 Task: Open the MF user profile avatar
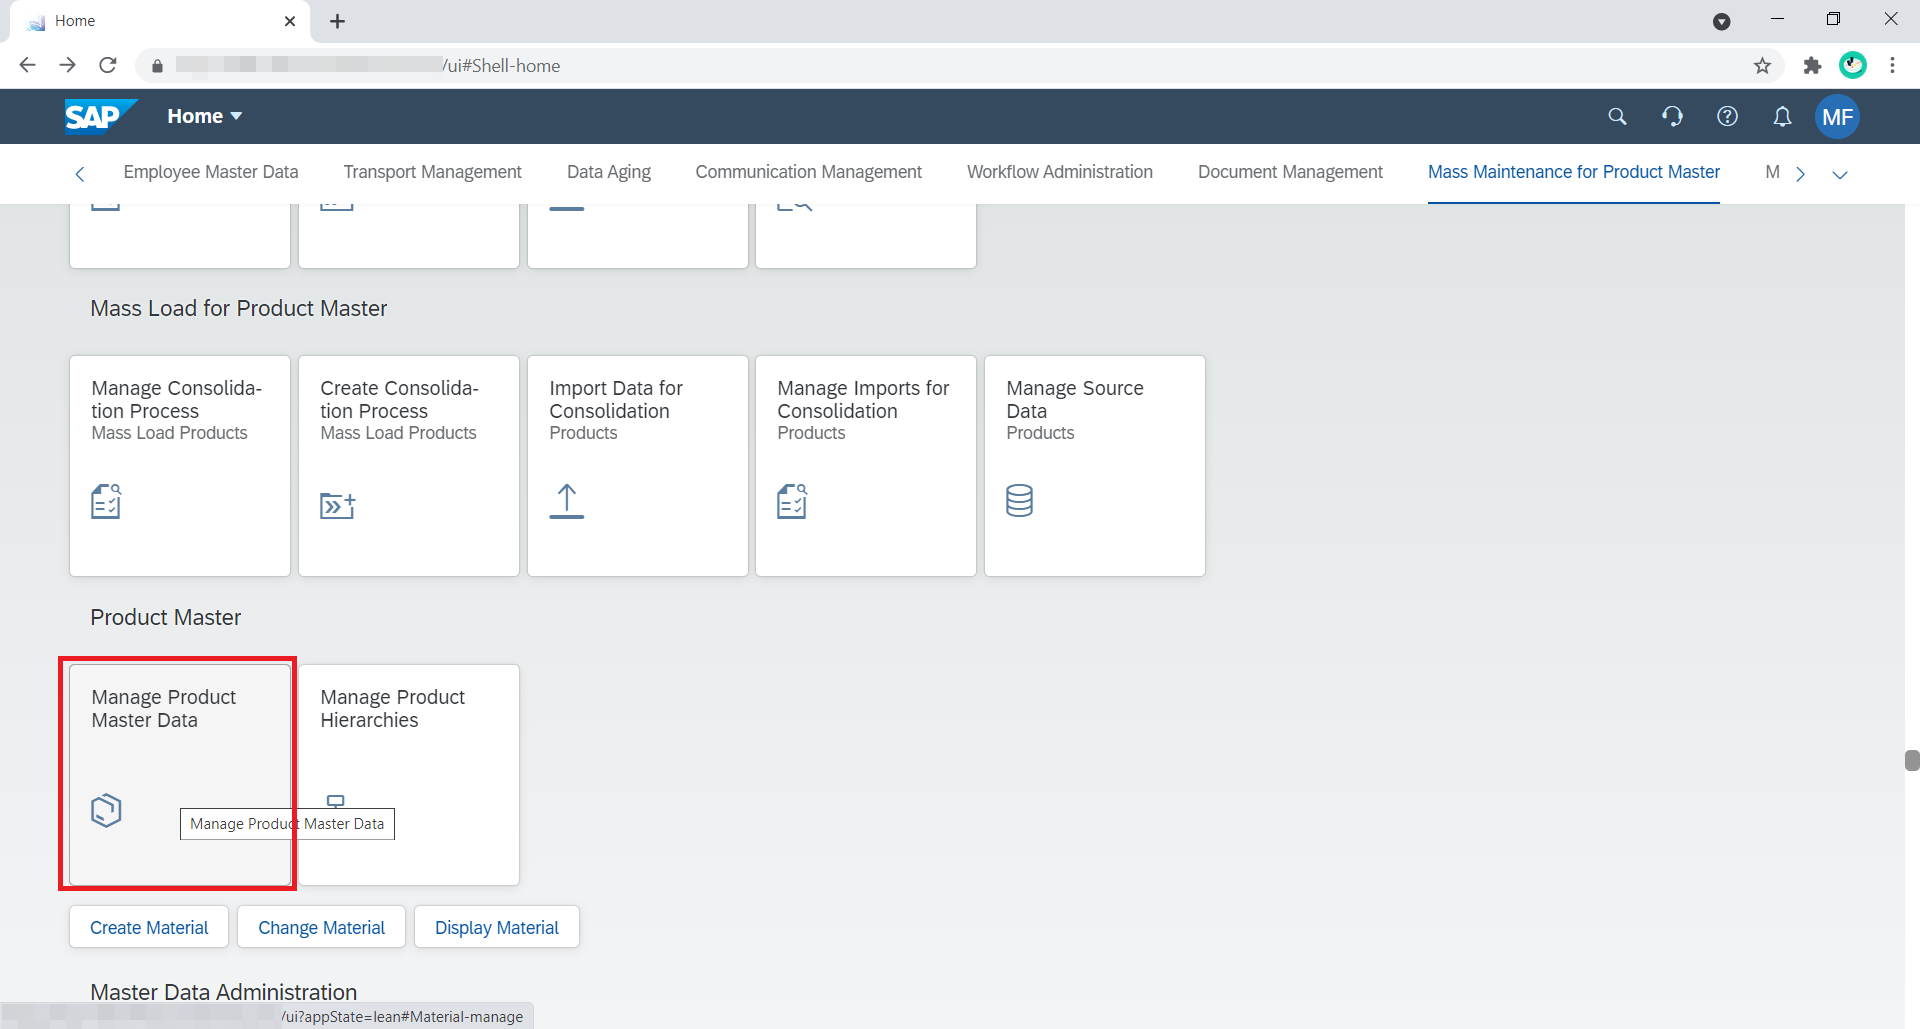pyautogui.click(x=1837, y=116)
